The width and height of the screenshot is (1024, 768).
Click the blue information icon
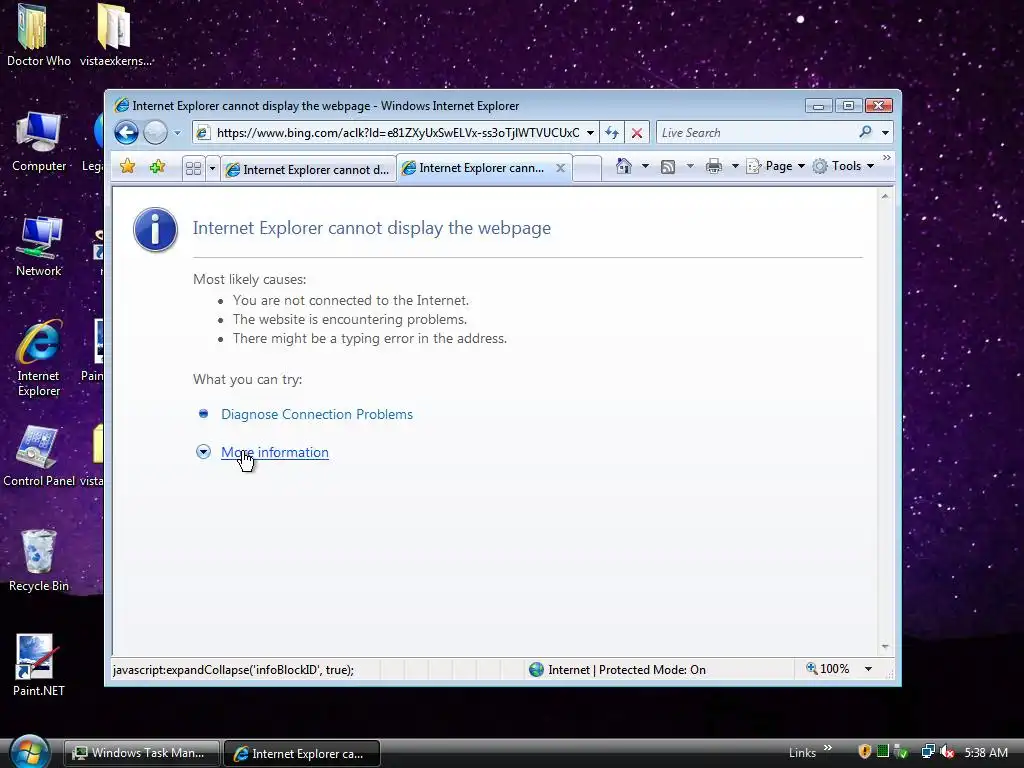(x=155, y=229)
